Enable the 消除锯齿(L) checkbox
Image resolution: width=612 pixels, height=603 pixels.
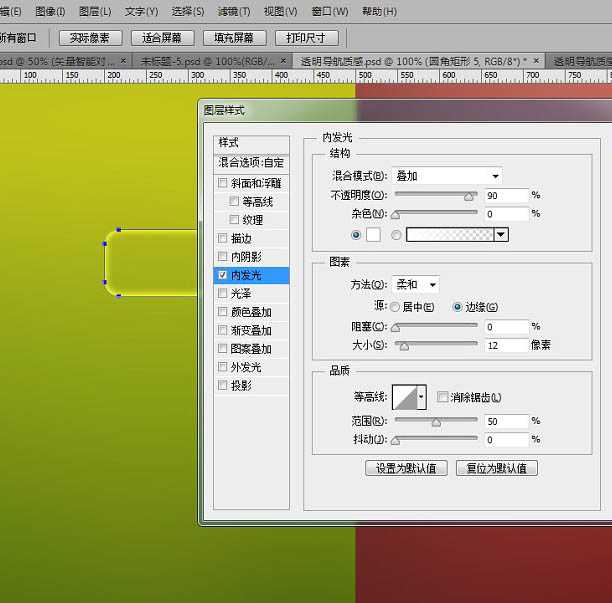442,397
